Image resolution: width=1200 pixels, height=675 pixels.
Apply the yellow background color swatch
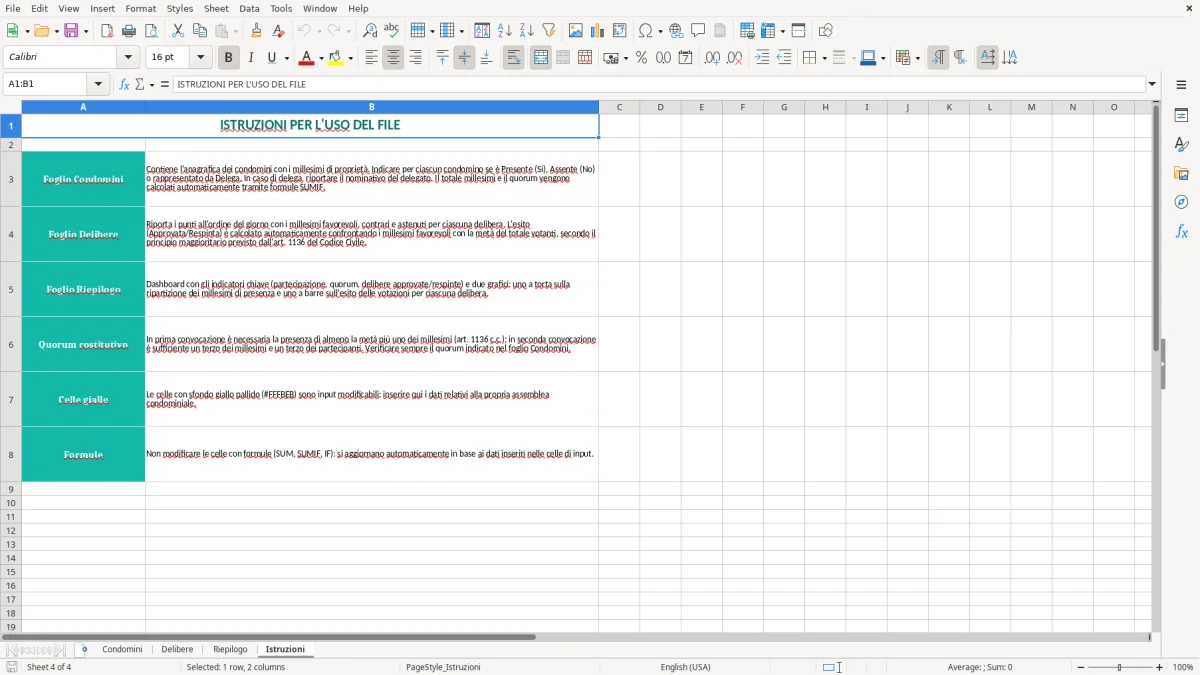coord(336,58)
